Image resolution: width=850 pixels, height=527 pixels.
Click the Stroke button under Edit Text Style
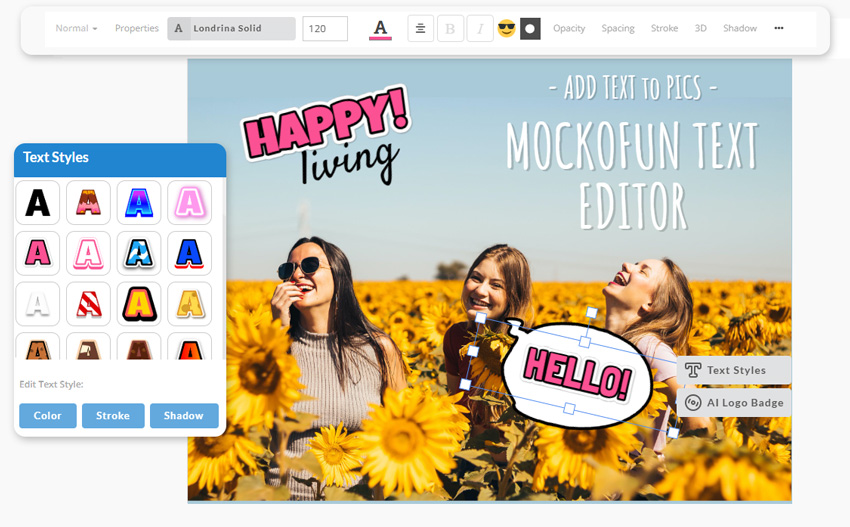click(113, 416)
